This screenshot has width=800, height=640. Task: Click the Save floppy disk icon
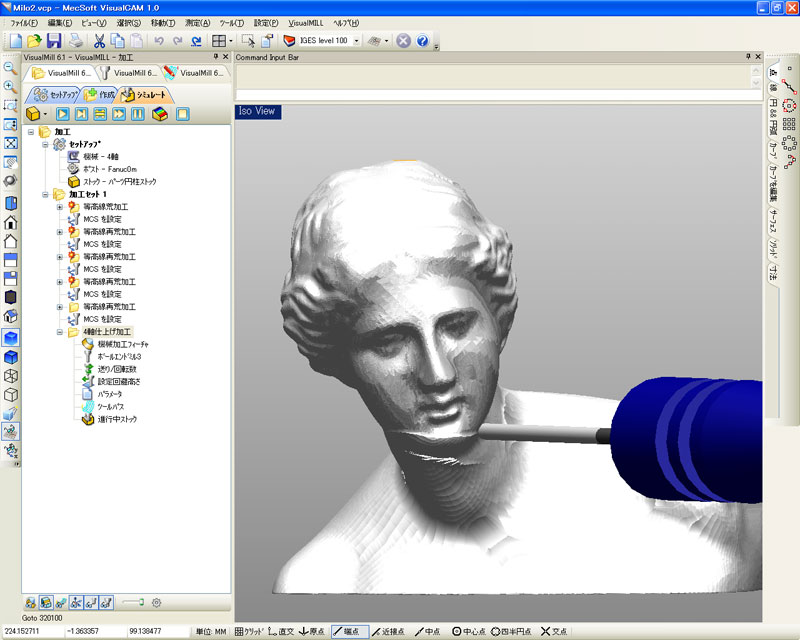[x=54, y=41]
